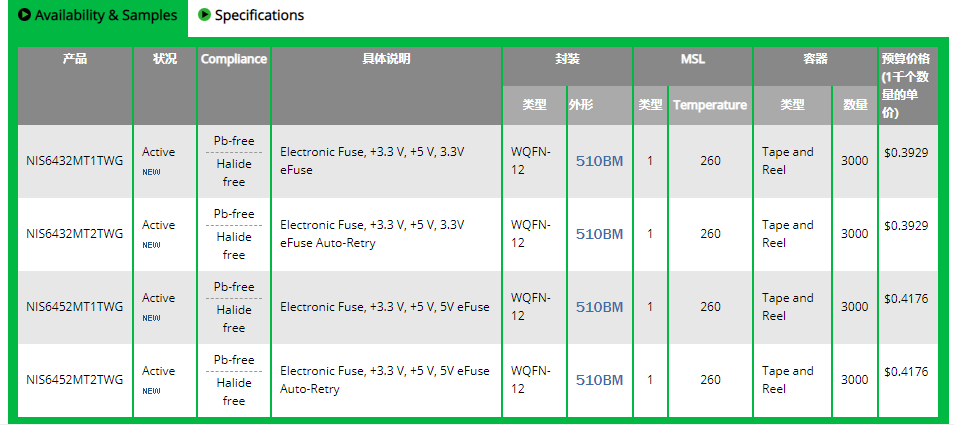Open 510BM package outline for NIS6452MT2TWG
The width and height of the screenshot is (954, 425).
pos(599,380)
